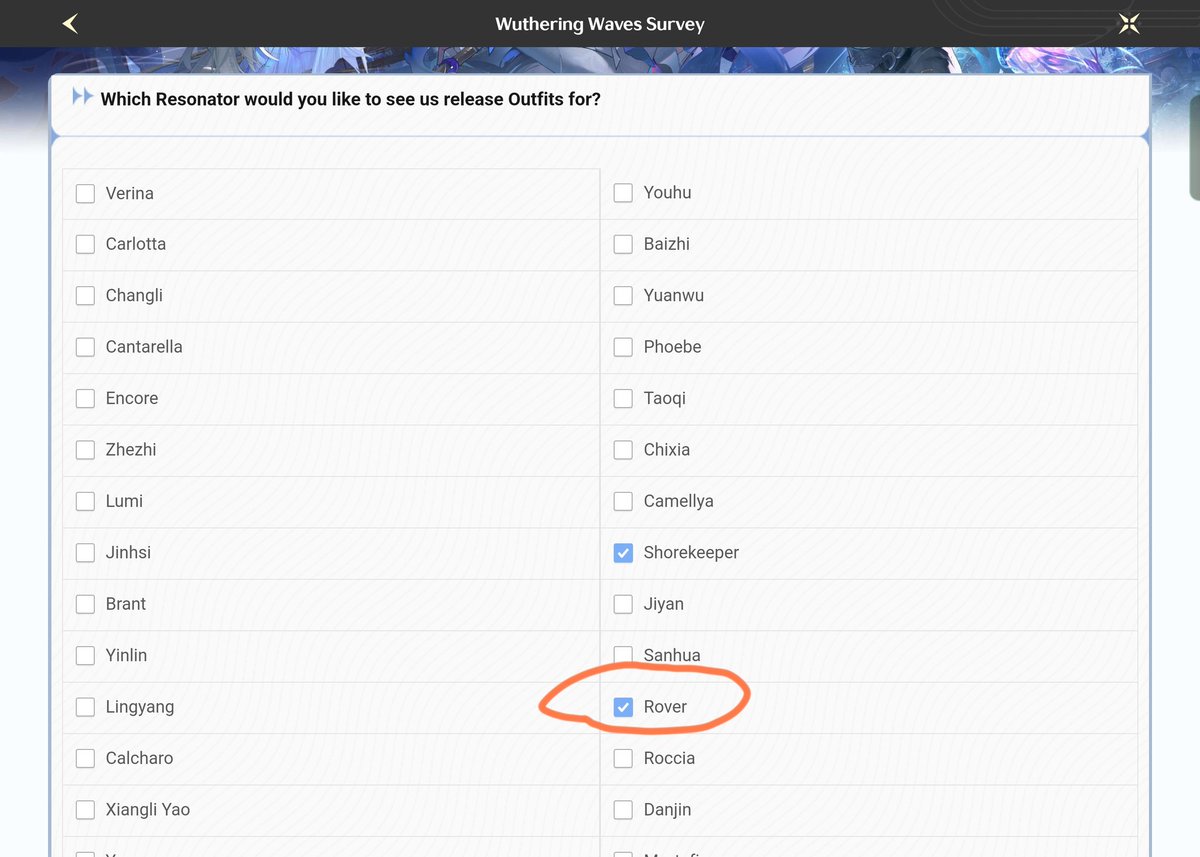This screenshot has height=857, width=1200.
Task: Close the survey with the X icon
Action: coord(1129,24)
